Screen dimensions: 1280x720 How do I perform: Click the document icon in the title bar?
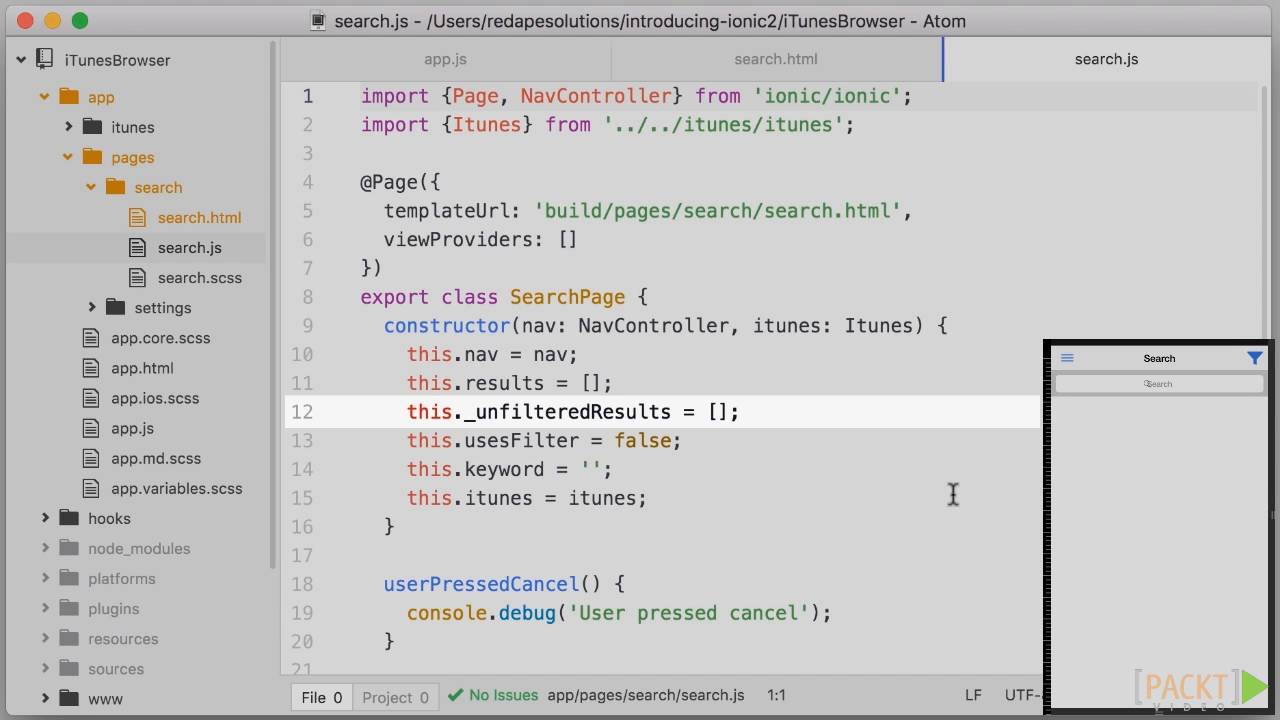tap(318, 21)
